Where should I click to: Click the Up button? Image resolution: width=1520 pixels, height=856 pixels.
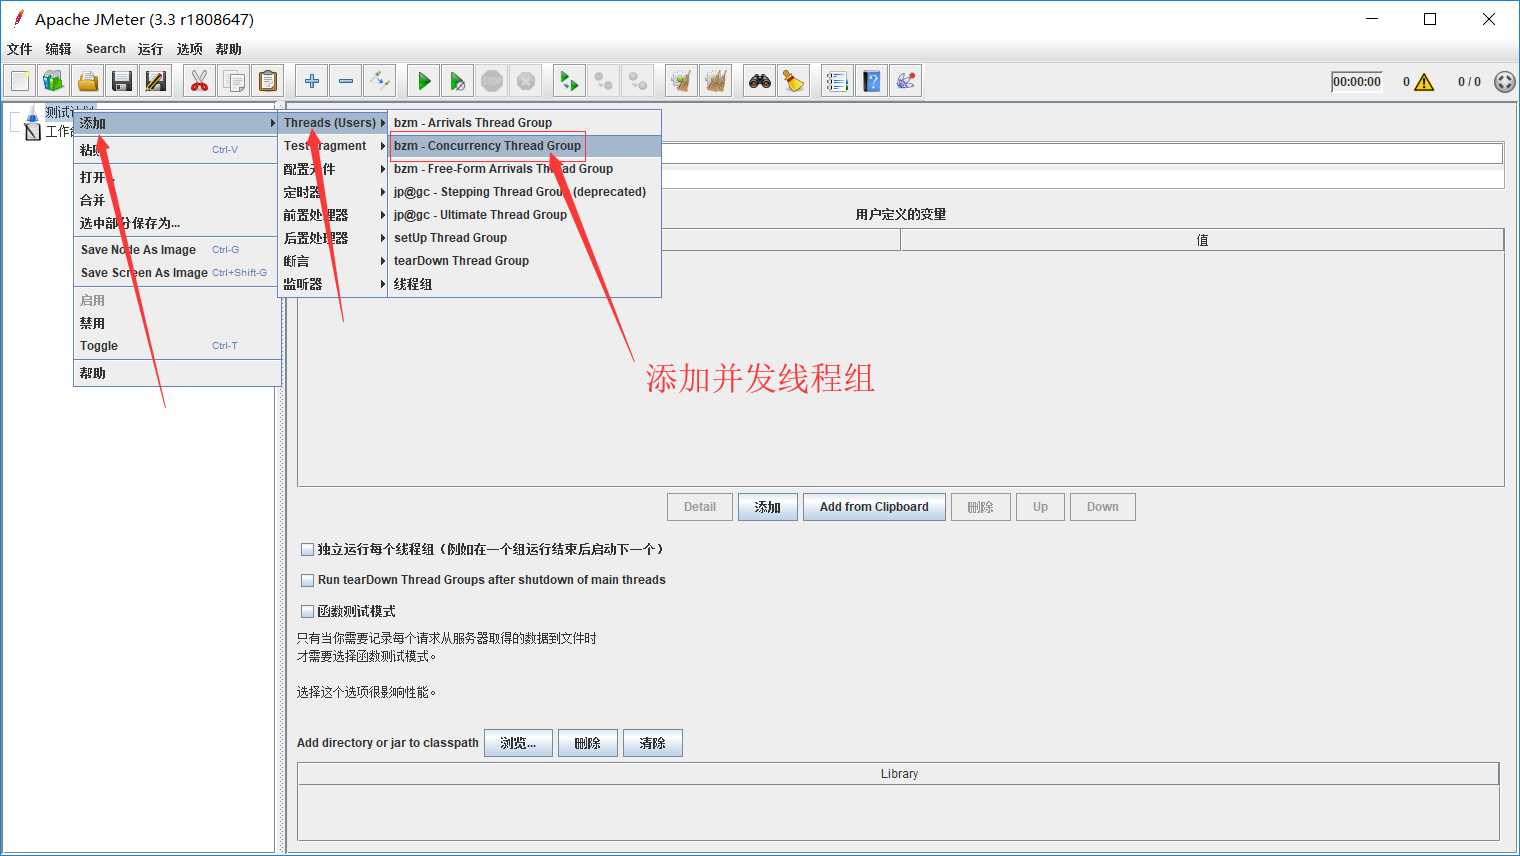tap(1040, 507)
